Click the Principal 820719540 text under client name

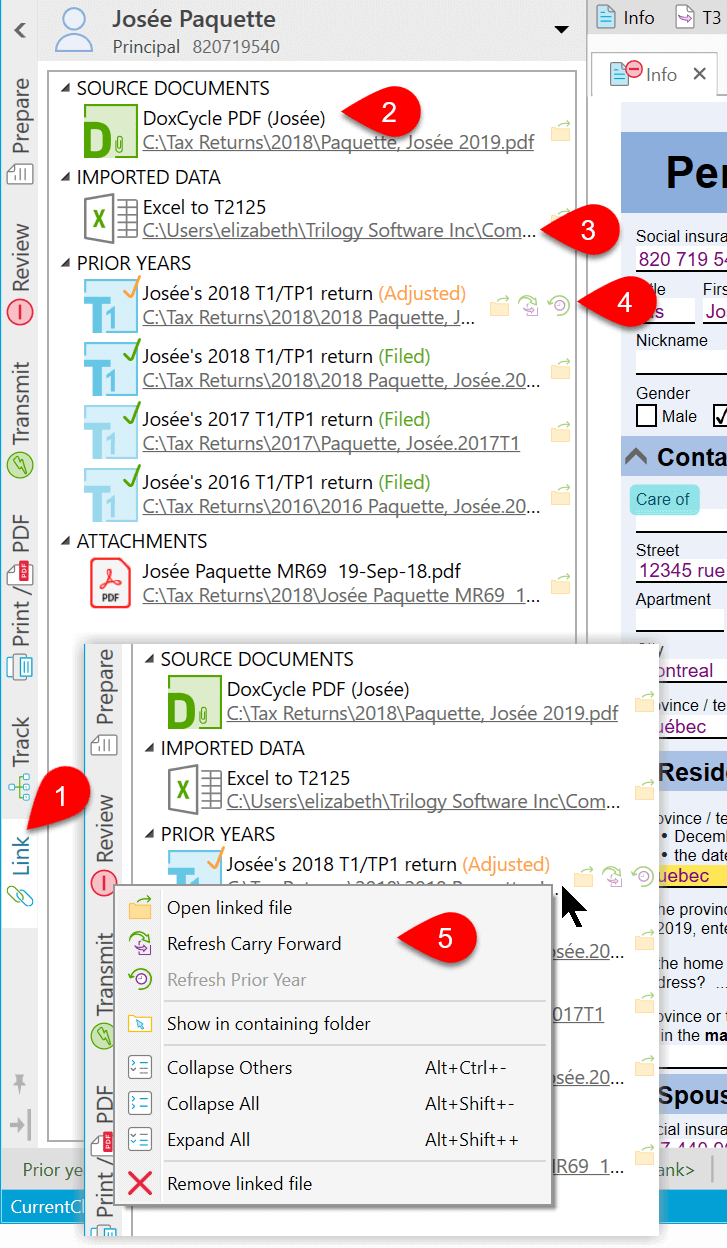coord(196,47)
